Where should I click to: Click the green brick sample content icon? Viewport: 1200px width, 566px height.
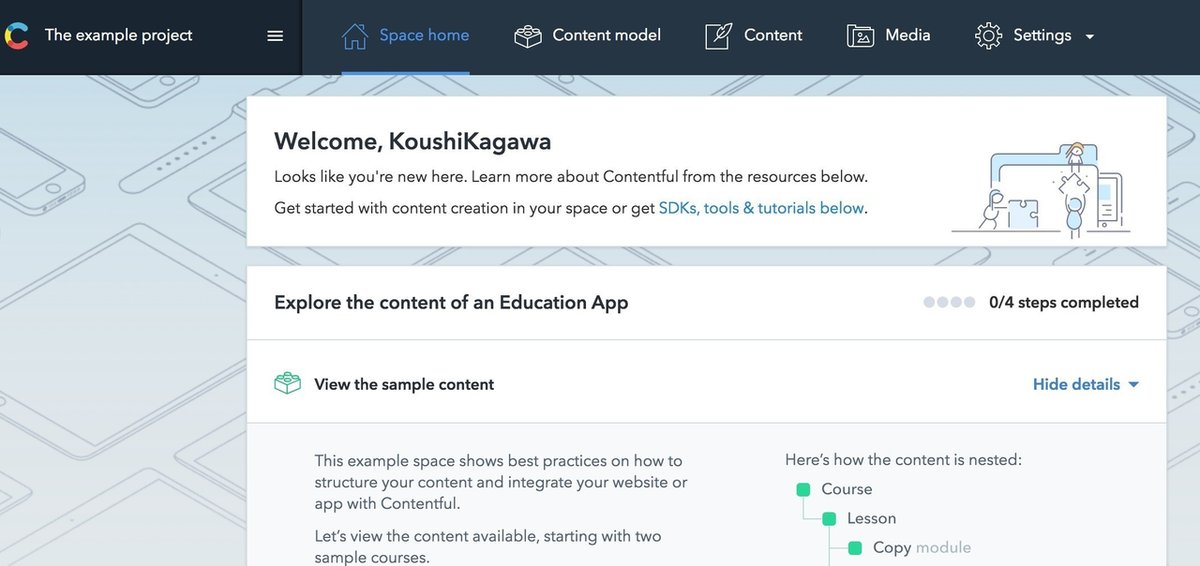tap(288, 384)
